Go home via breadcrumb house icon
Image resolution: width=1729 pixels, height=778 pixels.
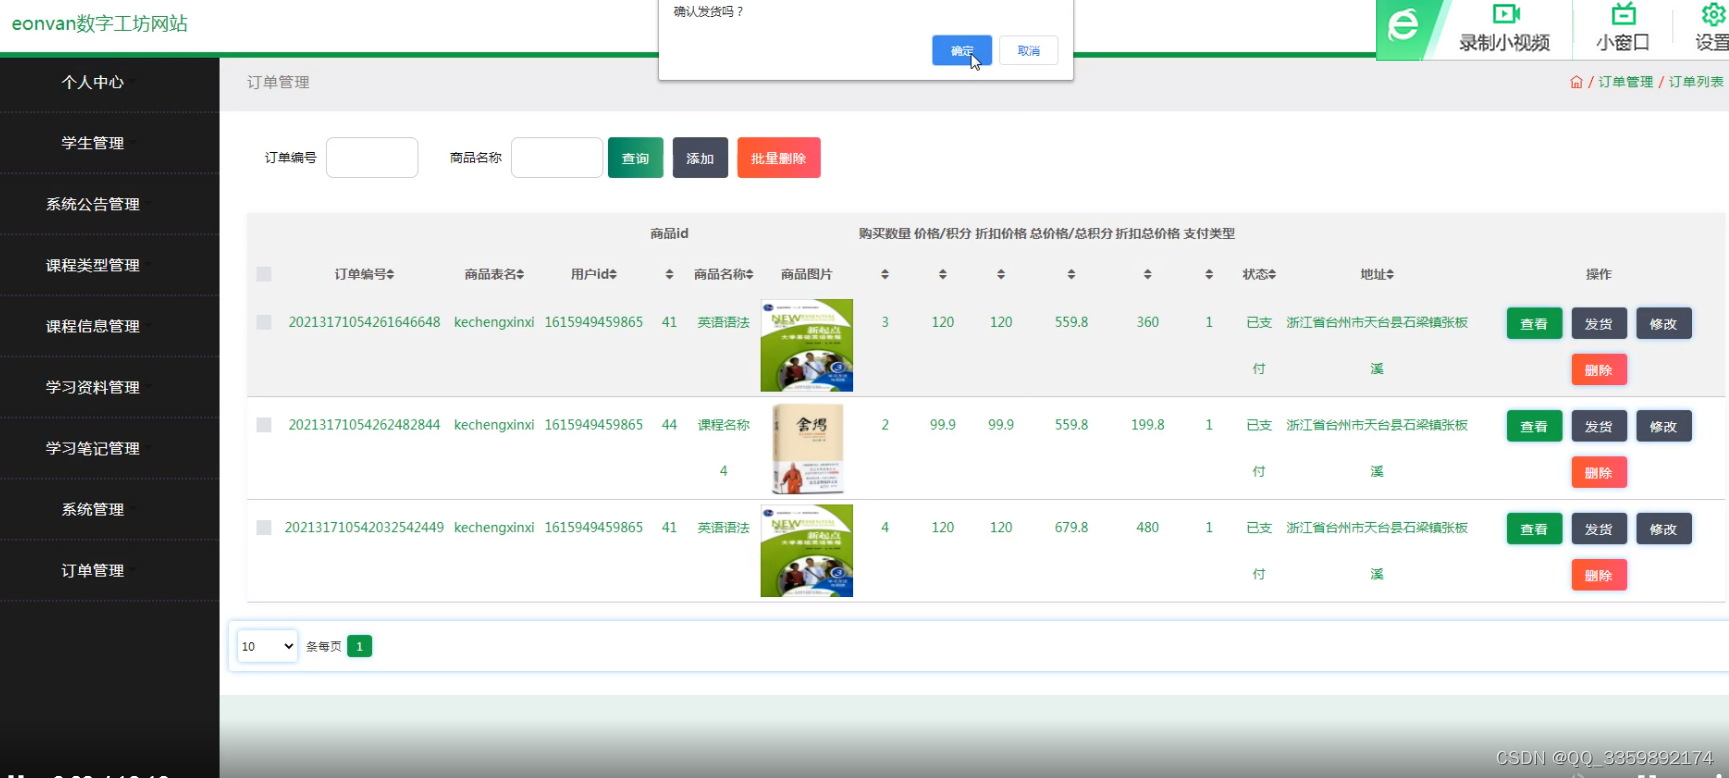pos(1576,82)
